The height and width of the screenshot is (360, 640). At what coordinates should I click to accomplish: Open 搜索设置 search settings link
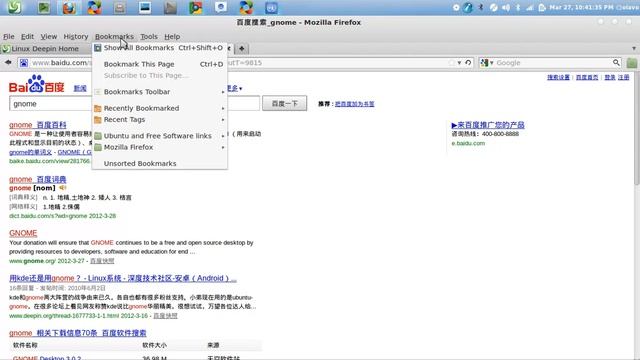(558, 77)
